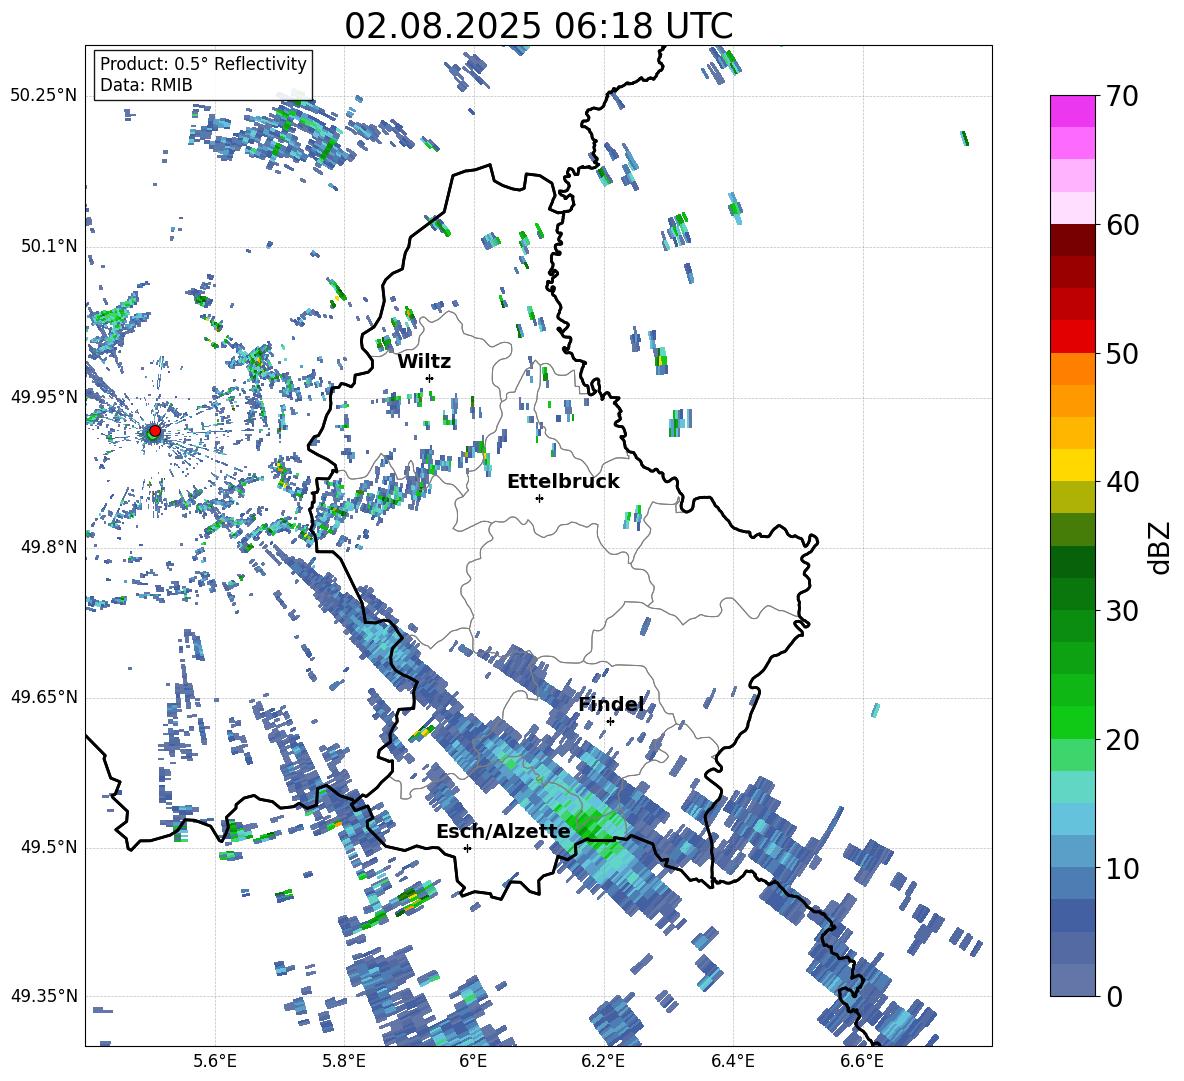
Task: Pick the yellow swatch above 40
Action: (x=1072, y=465)
